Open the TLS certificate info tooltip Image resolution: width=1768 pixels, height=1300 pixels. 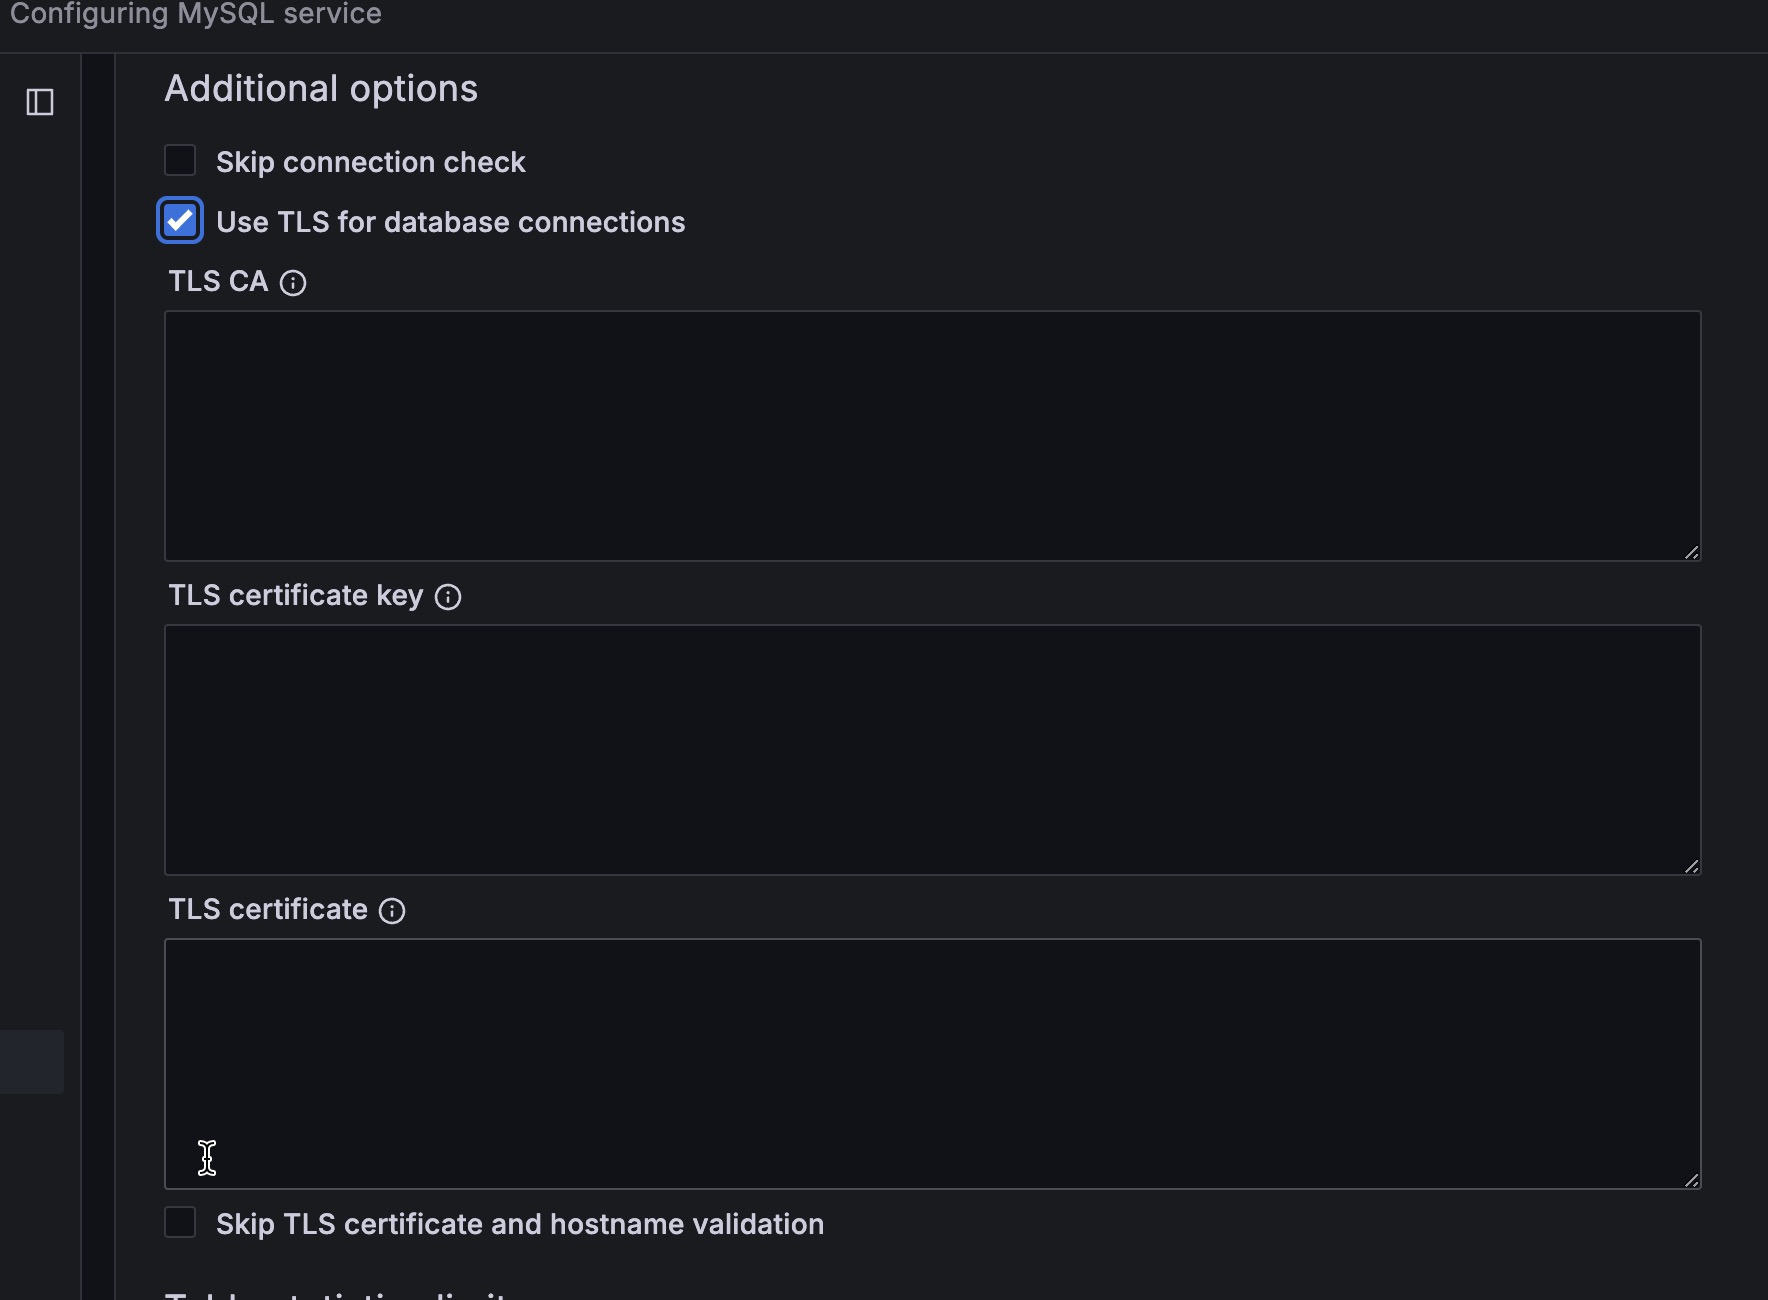click(392, 911)
